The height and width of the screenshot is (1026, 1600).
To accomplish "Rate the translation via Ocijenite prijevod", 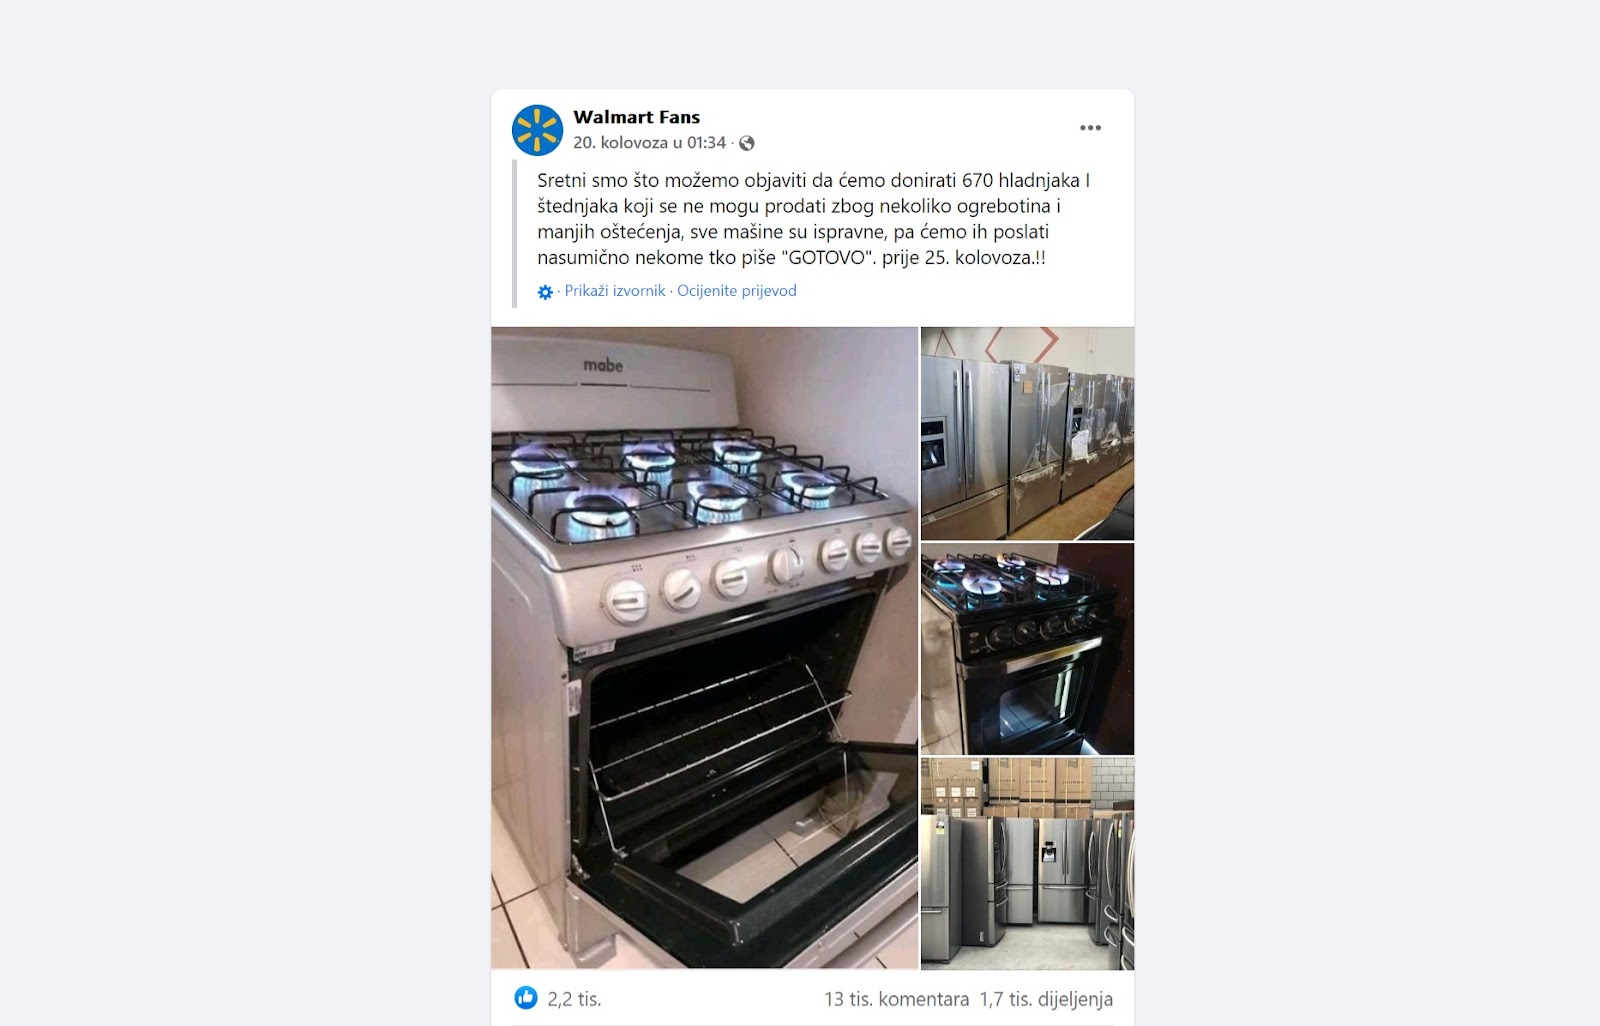I will click(x=737, y=291).
